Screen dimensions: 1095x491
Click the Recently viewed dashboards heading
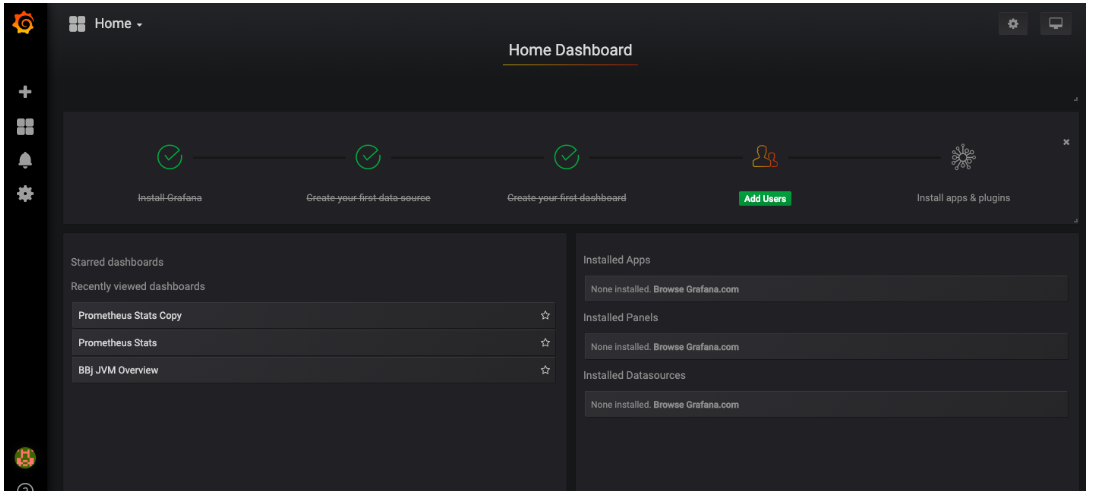click(x=138, y=287)
